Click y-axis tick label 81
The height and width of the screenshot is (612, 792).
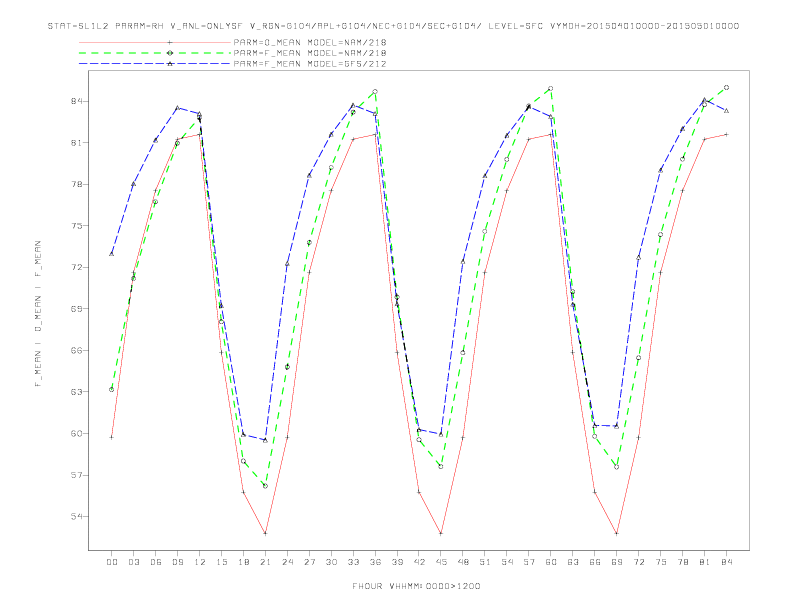click(x=76, y=143)
